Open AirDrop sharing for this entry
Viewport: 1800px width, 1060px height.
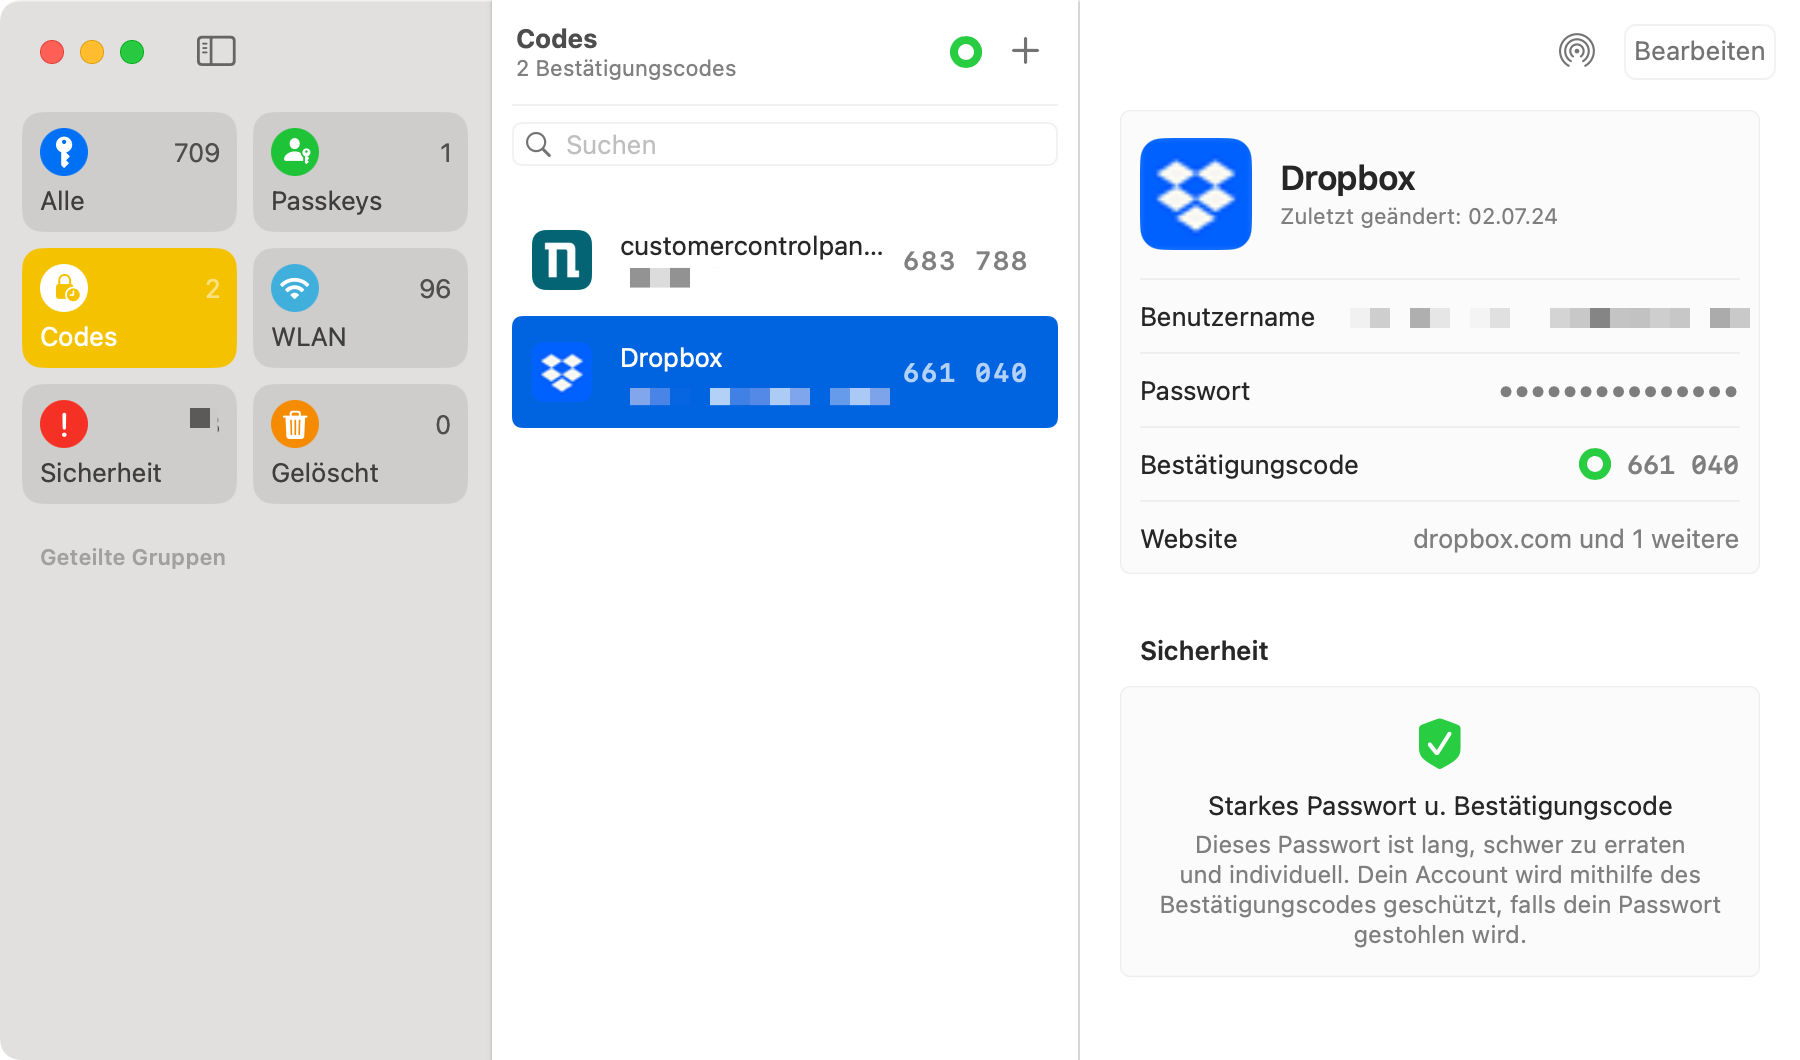pos(1577,51)
